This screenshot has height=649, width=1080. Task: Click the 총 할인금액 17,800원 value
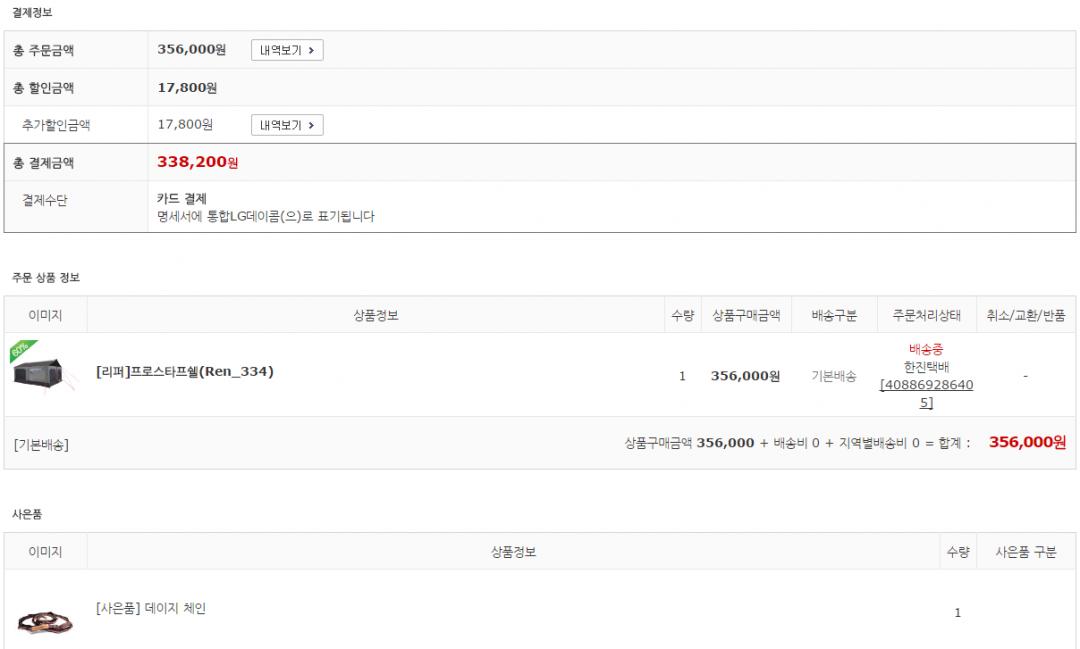point(187,88)
